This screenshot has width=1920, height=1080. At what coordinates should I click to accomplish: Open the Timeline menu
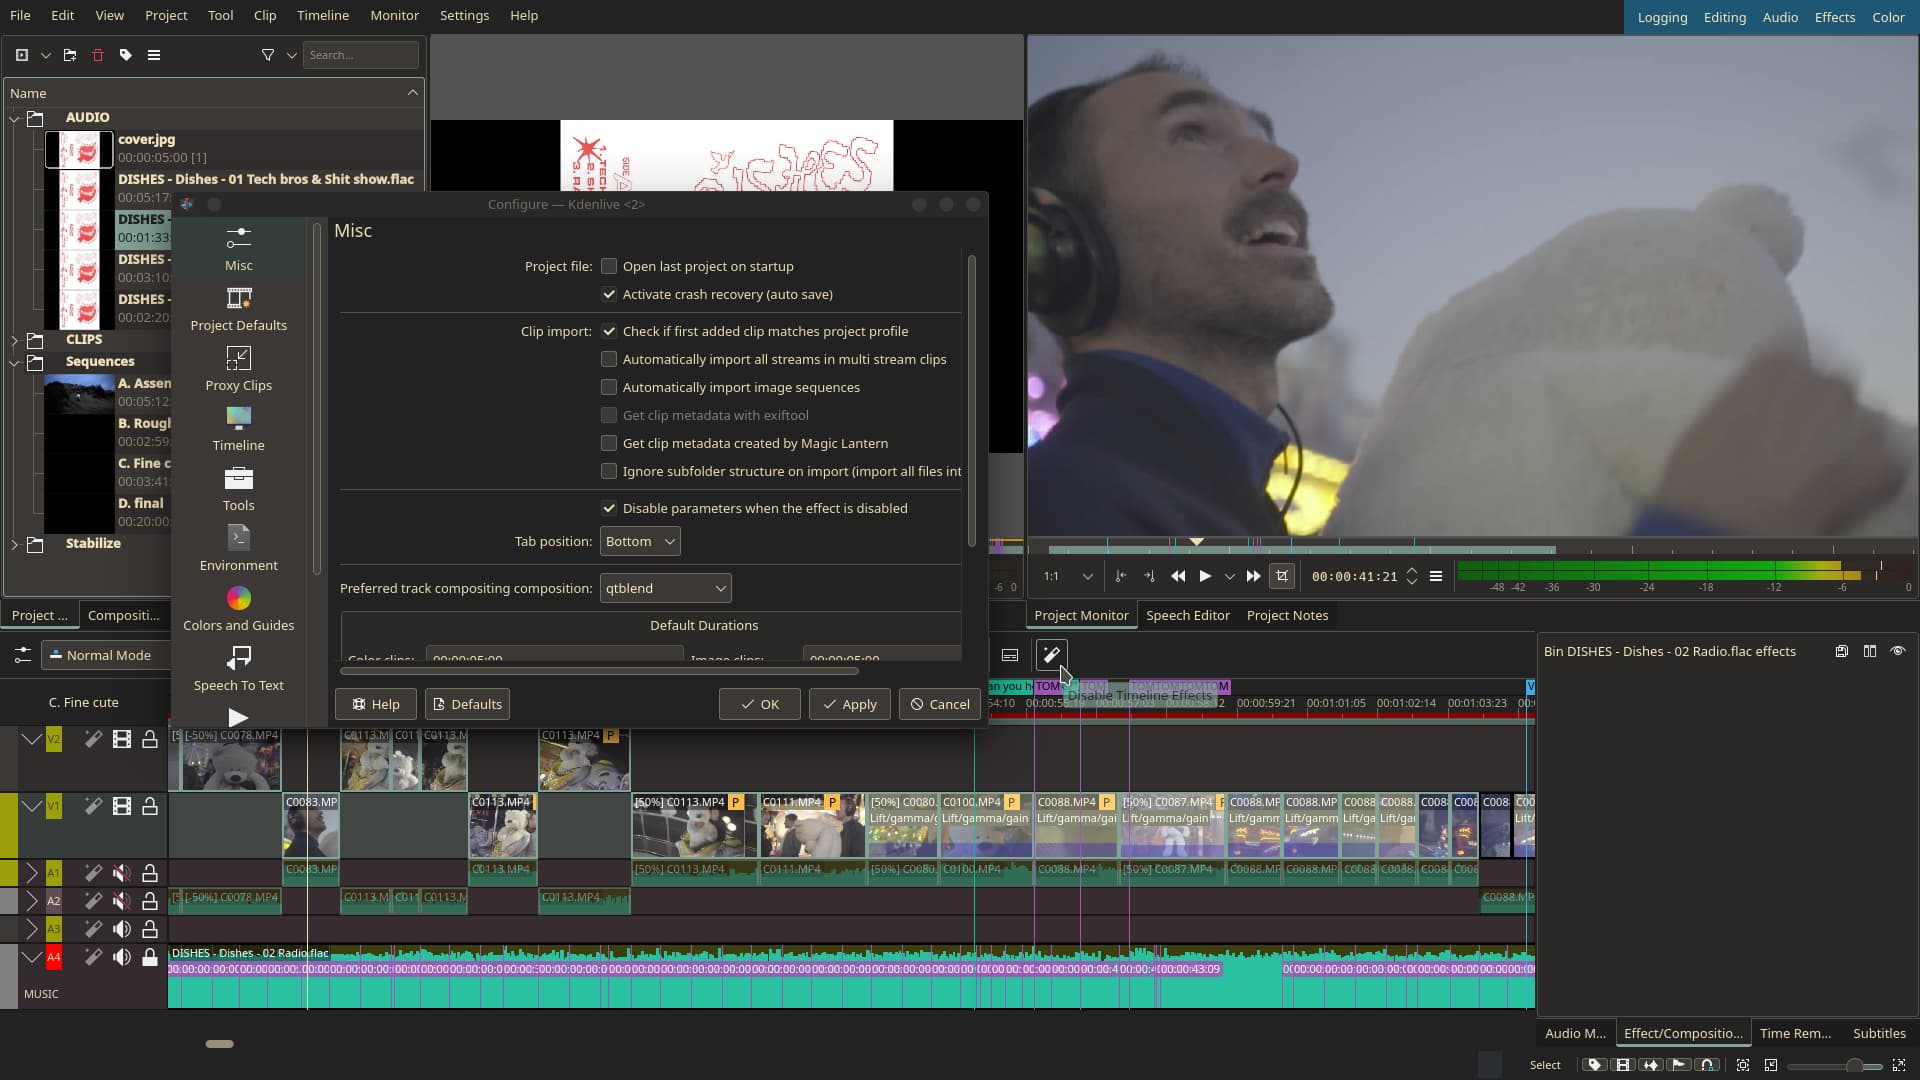[x=322, y=15]
